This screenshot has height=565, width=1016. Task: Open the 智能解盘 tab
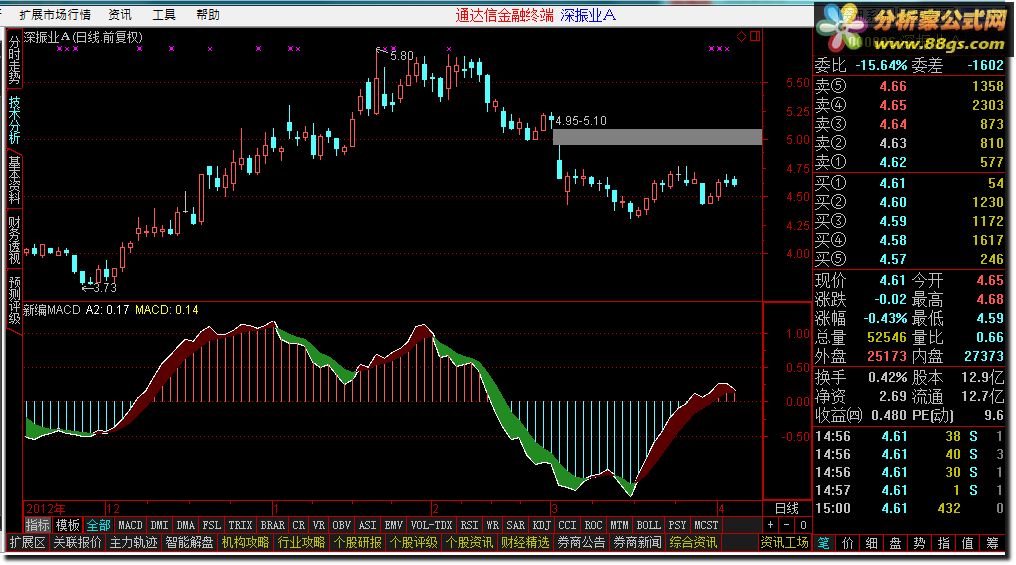click(x=189, y=542)
